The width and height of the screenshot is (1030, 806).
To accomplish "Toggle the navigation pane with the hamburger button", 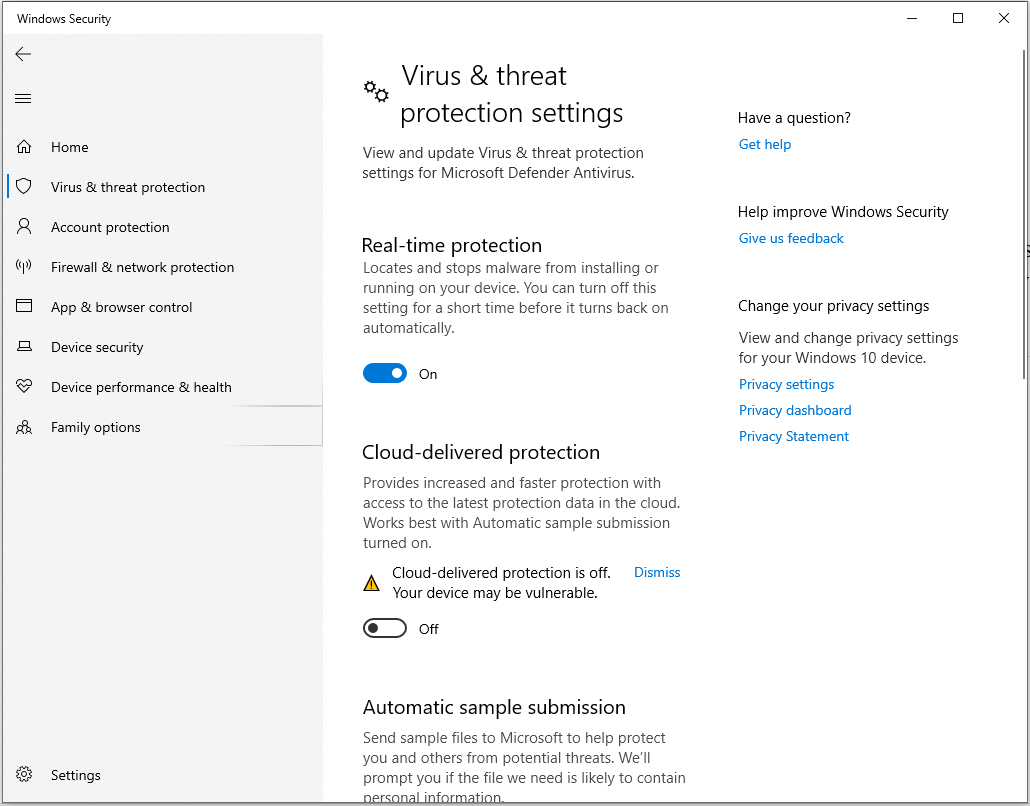I will [23, 97].
